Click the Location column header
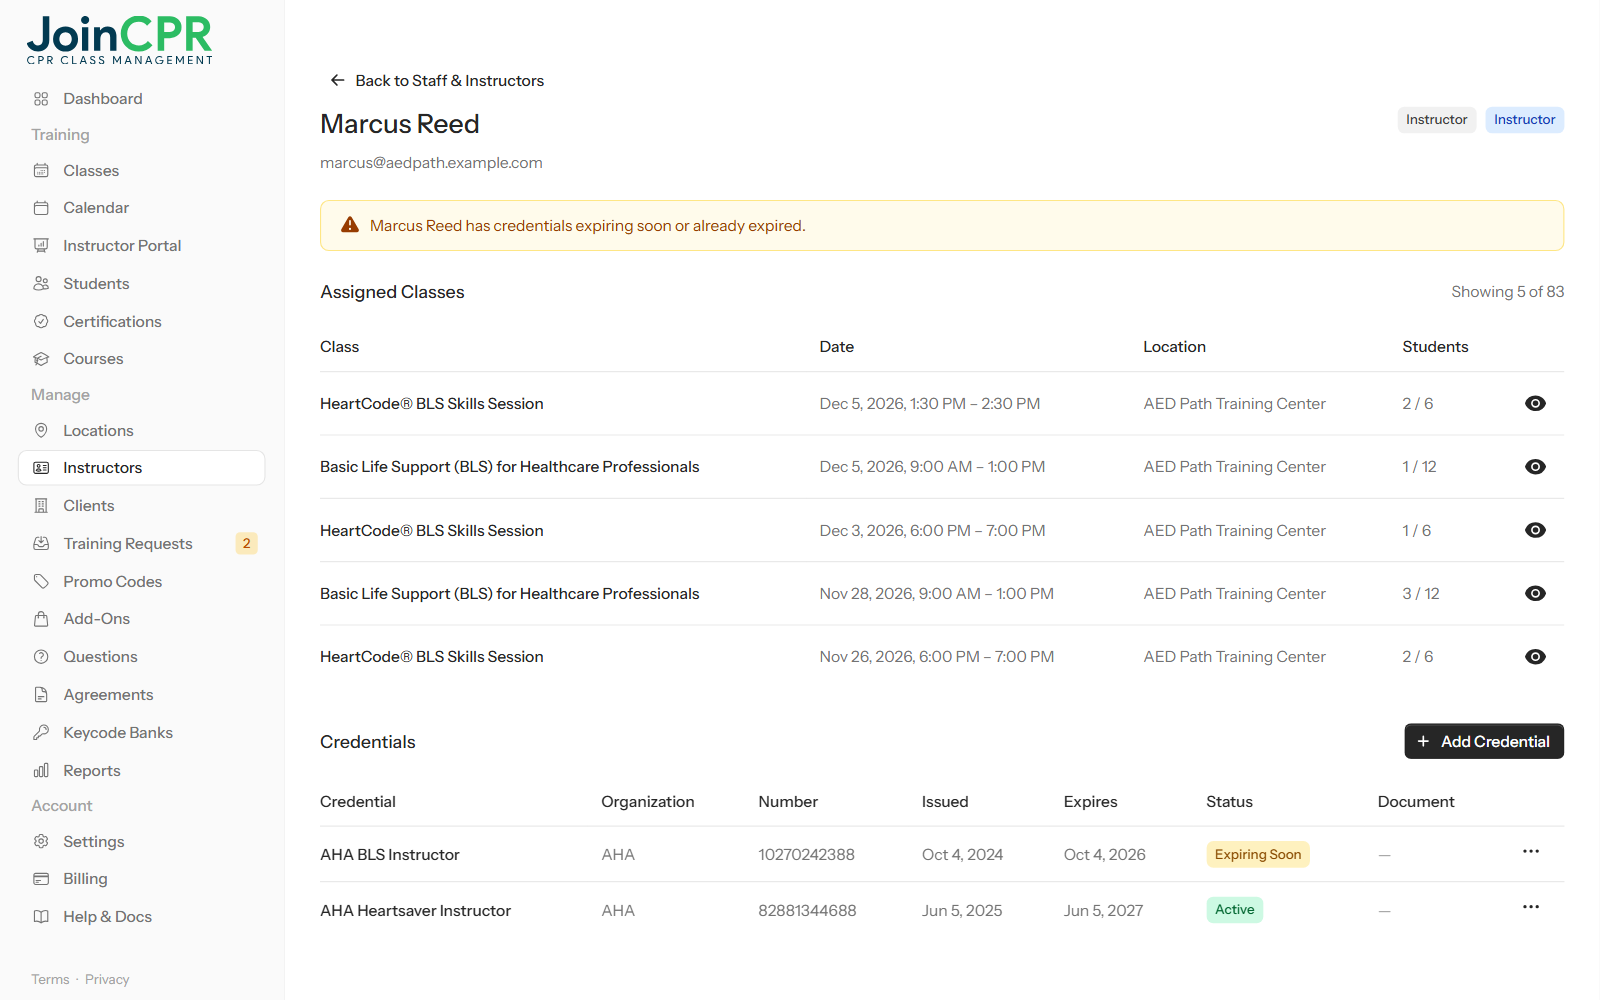The width and height of the screenshot is (1600, 1000). pyautogui.click(x=1174, y=347)
